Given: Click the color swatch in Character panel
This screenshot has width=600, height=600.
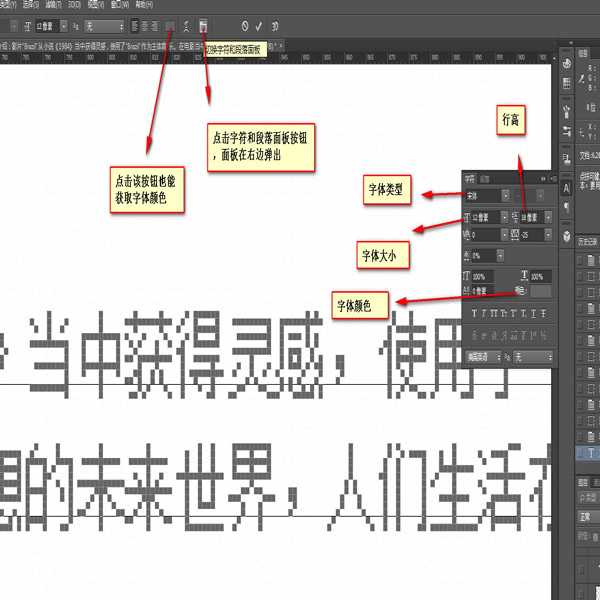Looking at the screenshot, I should click(541, 292).
